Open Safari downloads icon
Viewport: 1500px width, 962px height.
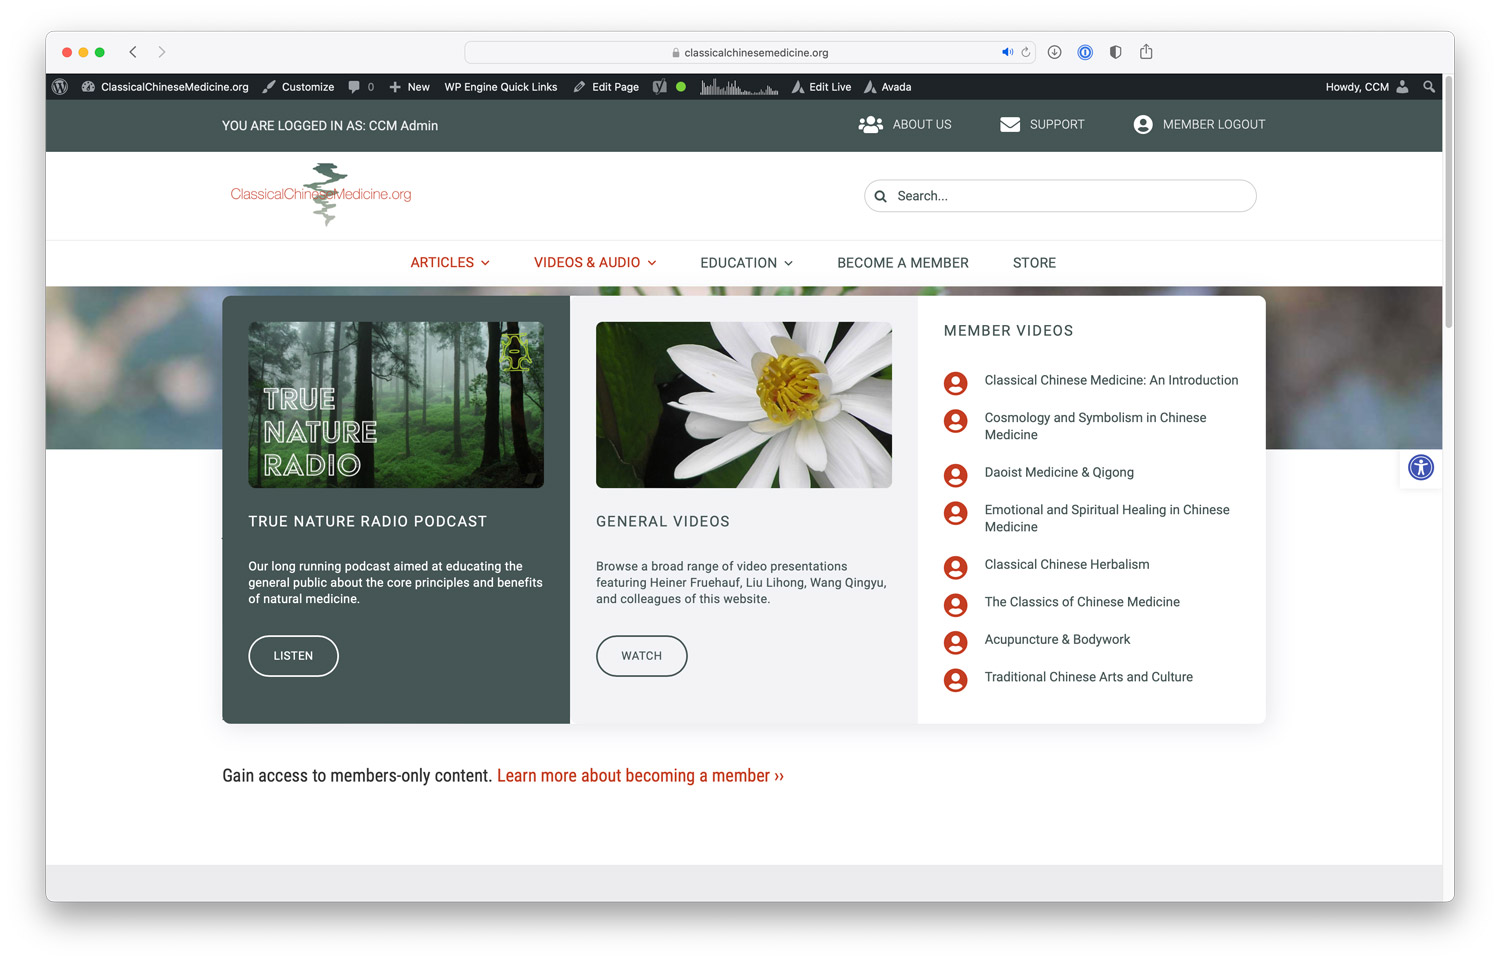pos(1054,52)
